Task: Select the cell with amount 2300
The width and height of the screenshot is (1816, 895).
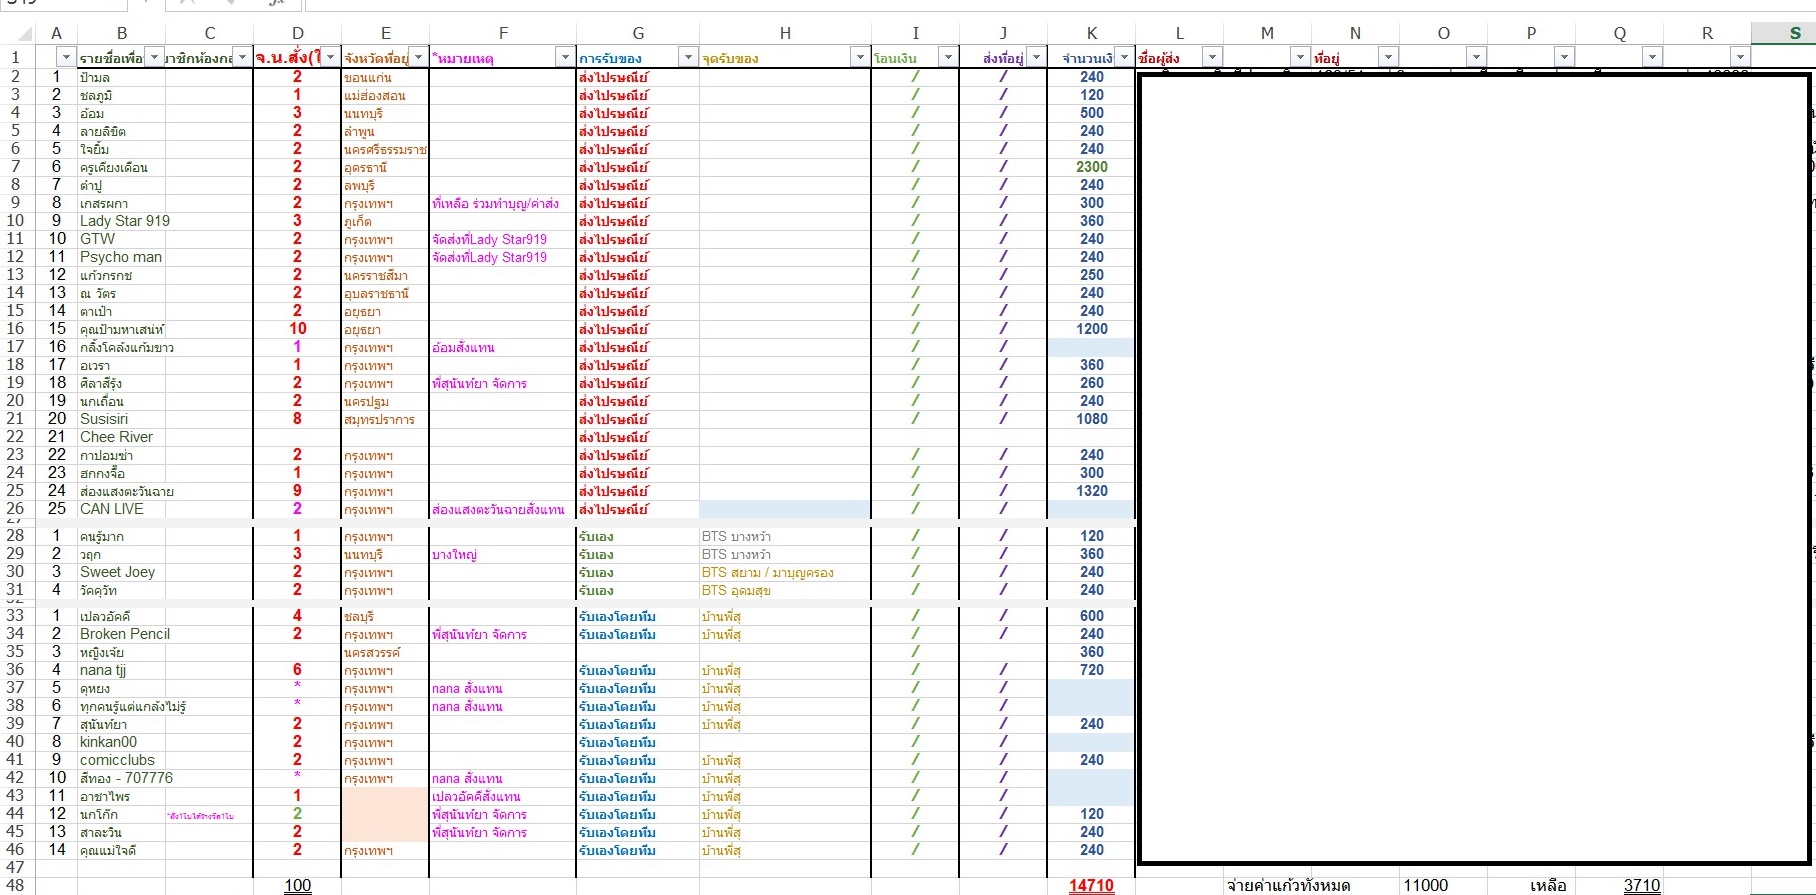Action: [1091, 167]
